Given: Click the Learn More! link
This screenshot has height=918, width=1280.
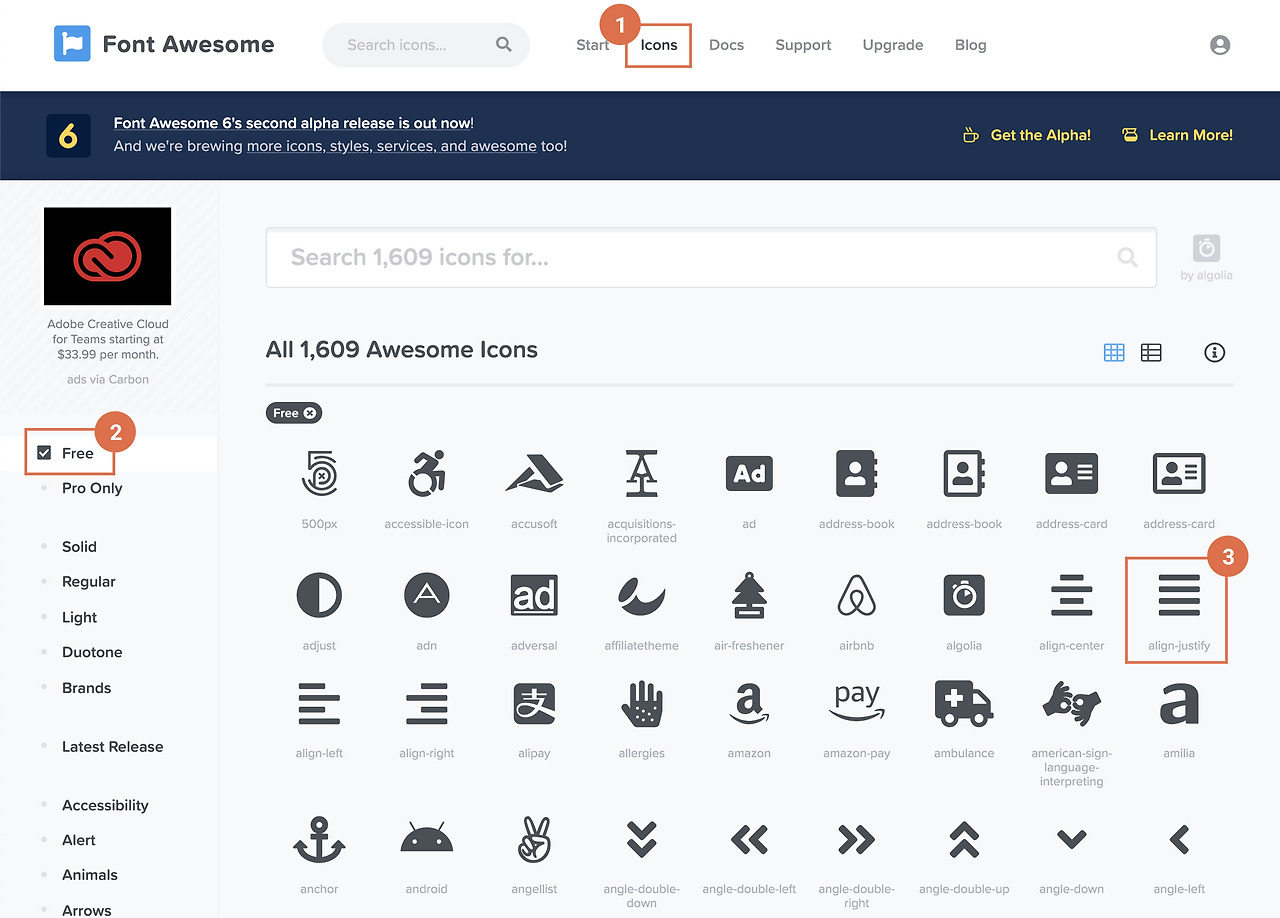Looking at the screenshot, I should 1190,135.
